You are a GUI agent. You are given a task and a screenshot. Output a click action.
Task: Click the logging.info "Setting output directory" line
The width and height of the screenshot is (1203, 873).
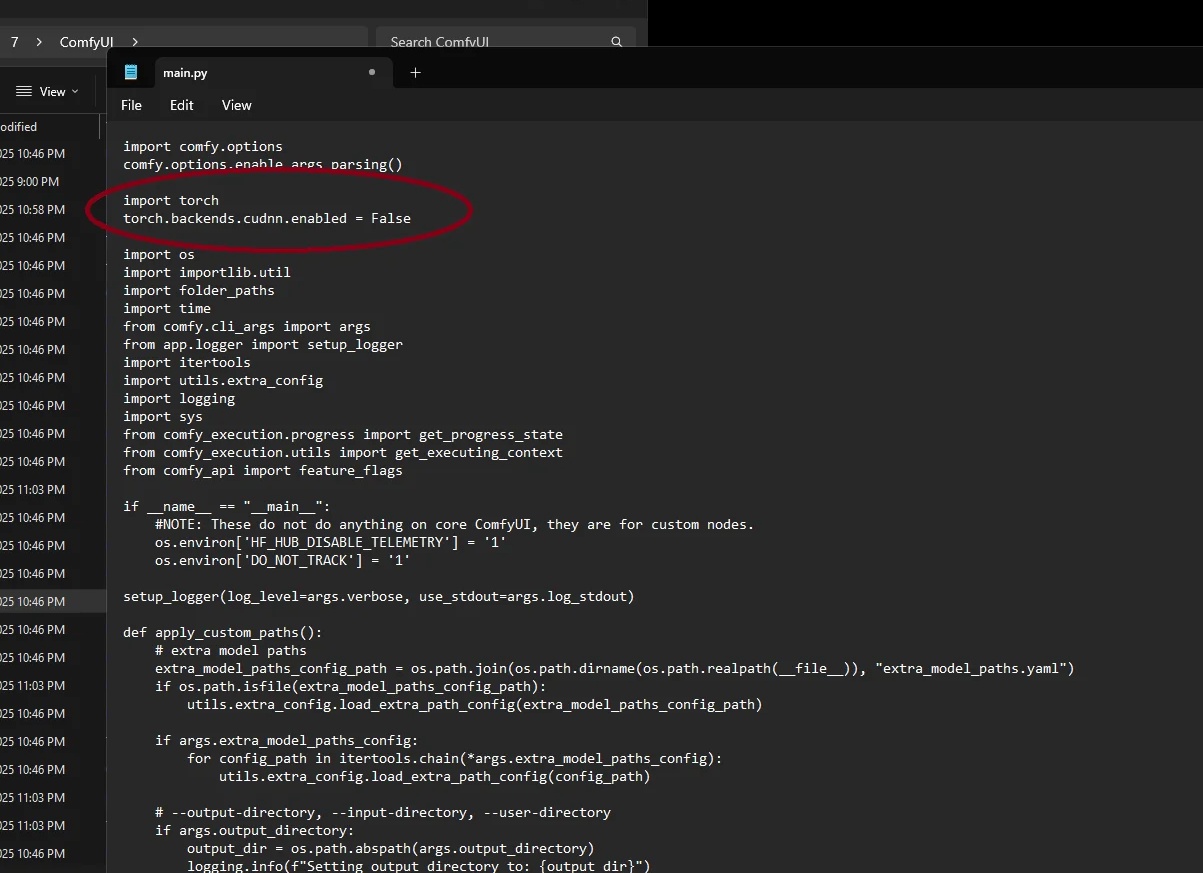419,866
